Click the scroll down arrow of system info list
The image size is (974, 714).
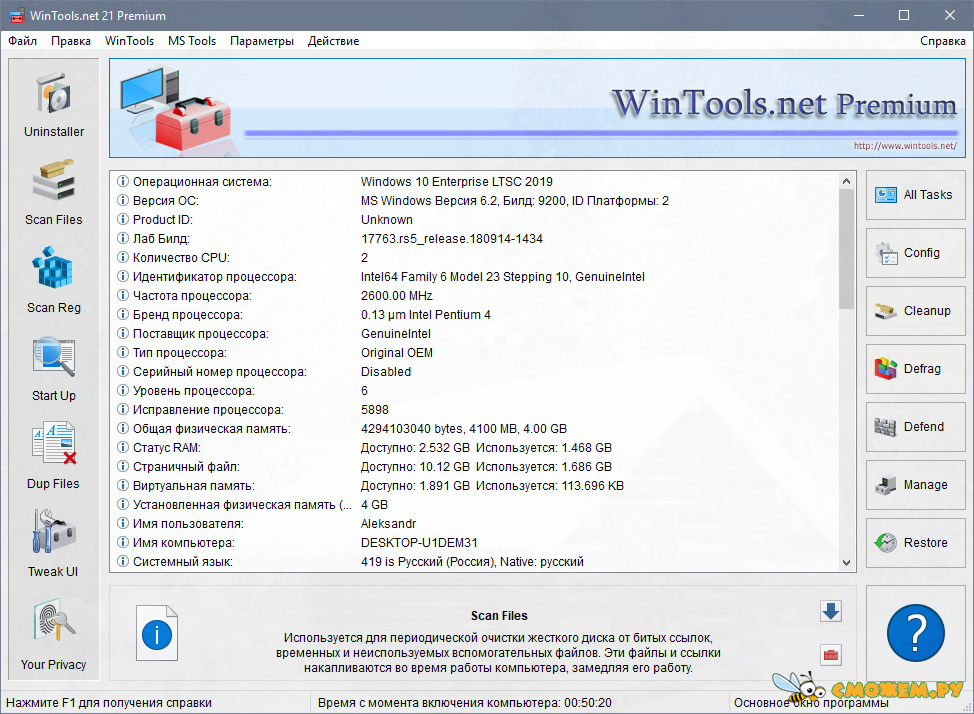click(x=846, y=562)
